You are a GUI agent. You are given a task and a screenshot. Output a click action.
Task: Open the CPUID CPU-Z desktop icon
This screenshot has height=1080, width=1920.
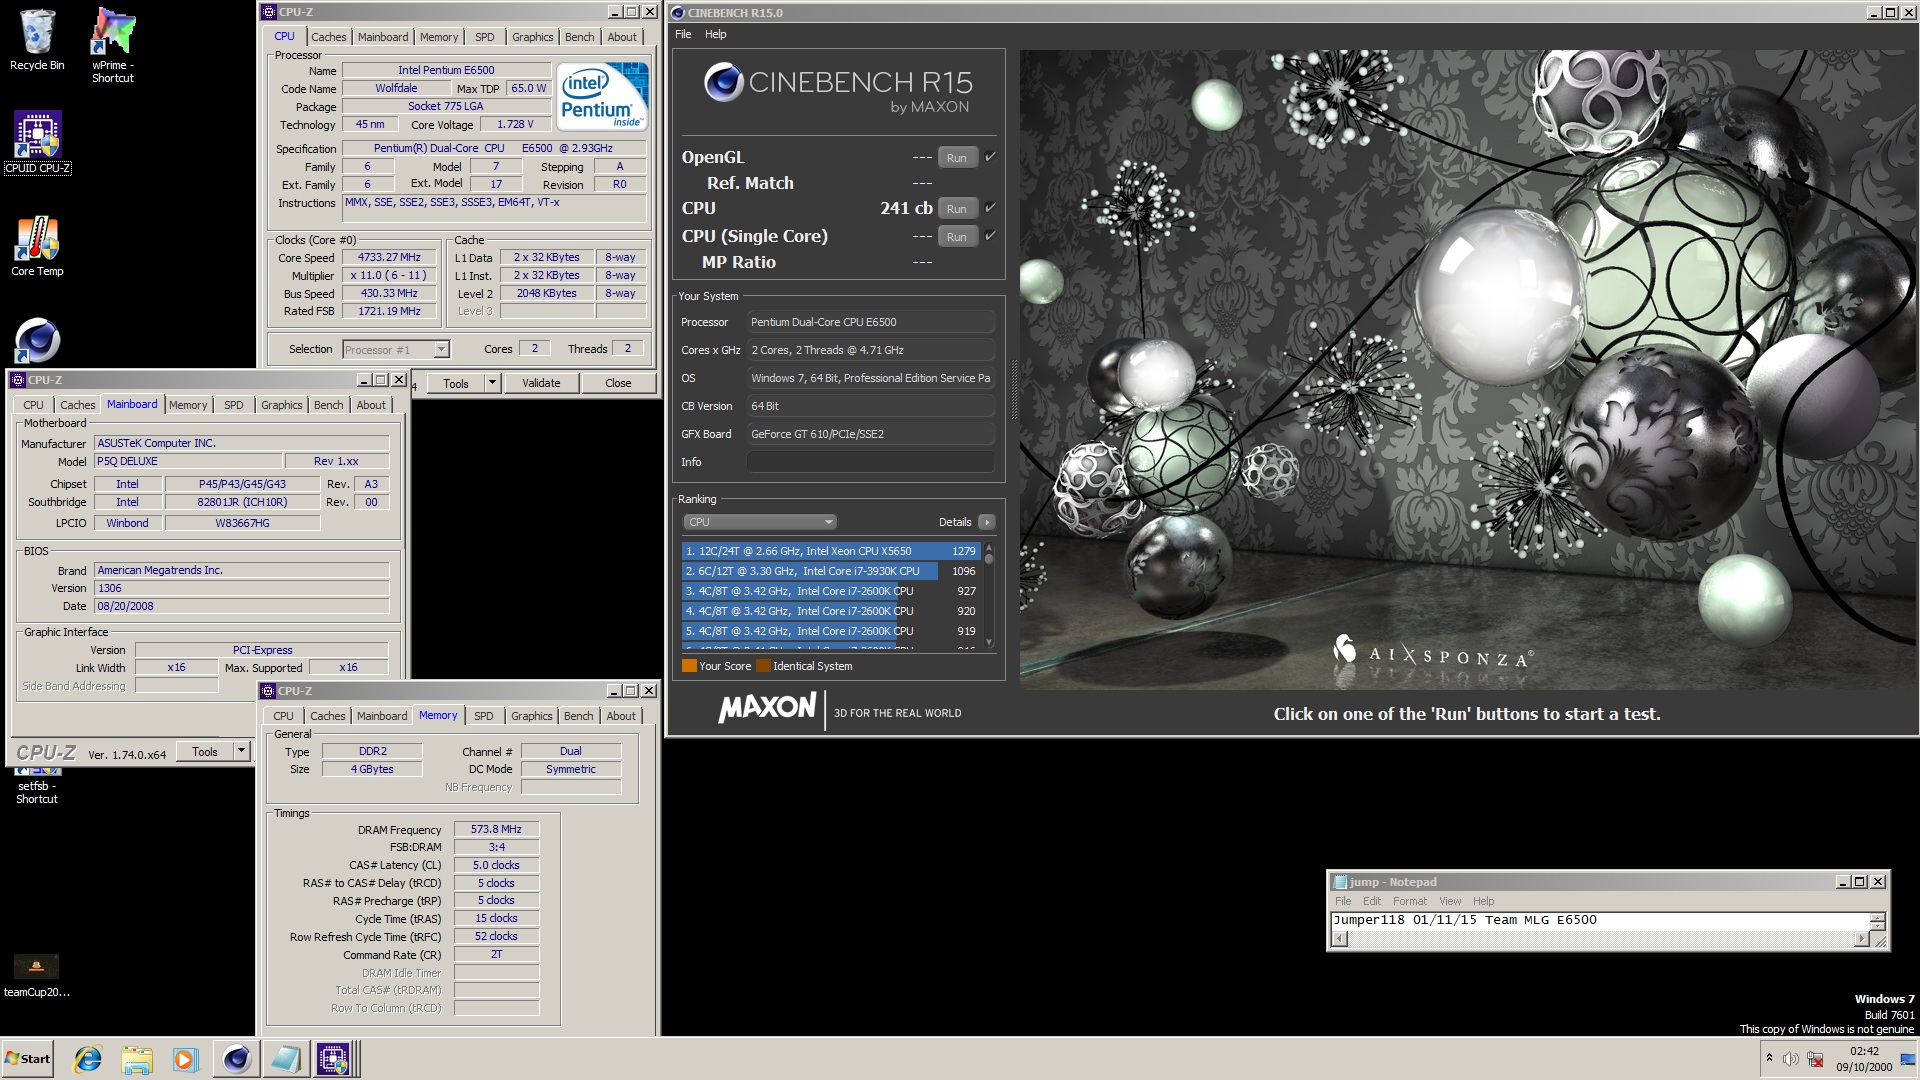[x=37, y=142]
